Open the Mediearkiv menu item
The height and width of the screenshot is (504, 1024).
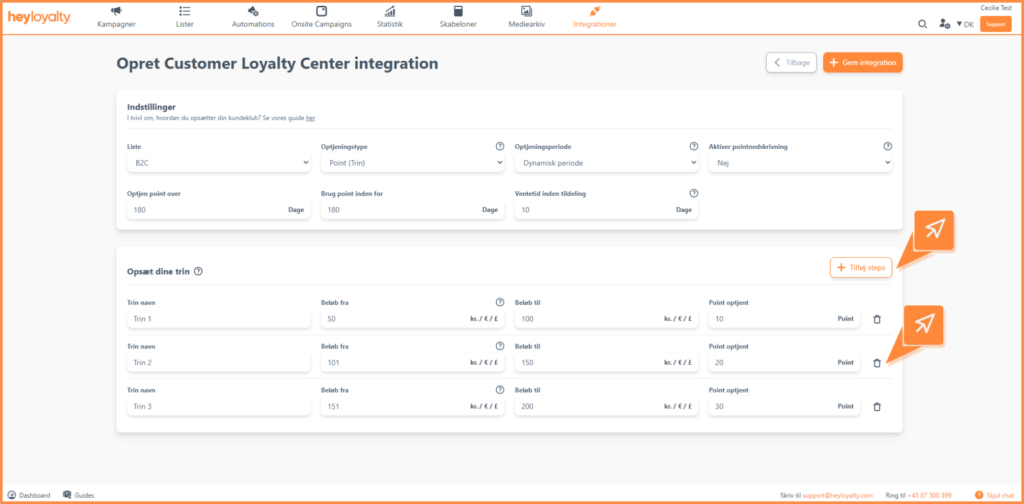click(x=526, y=17)
